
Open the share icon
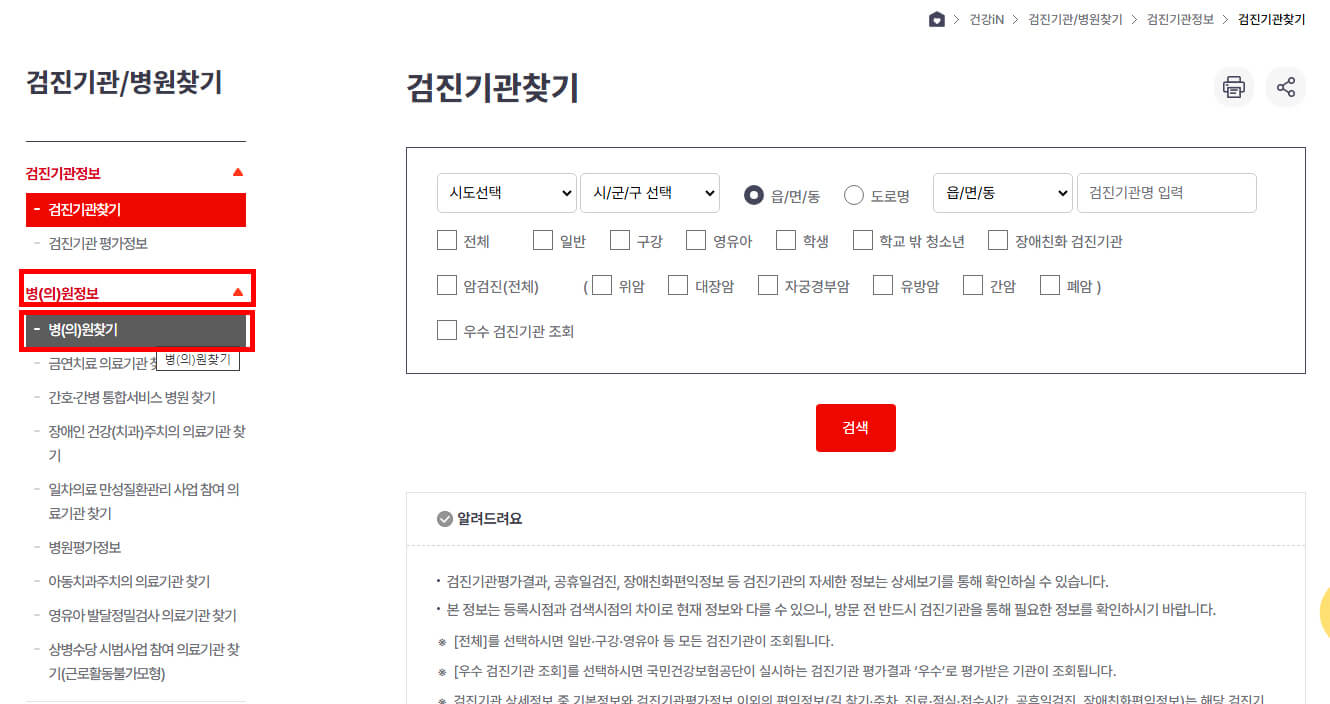point(1286,87)
